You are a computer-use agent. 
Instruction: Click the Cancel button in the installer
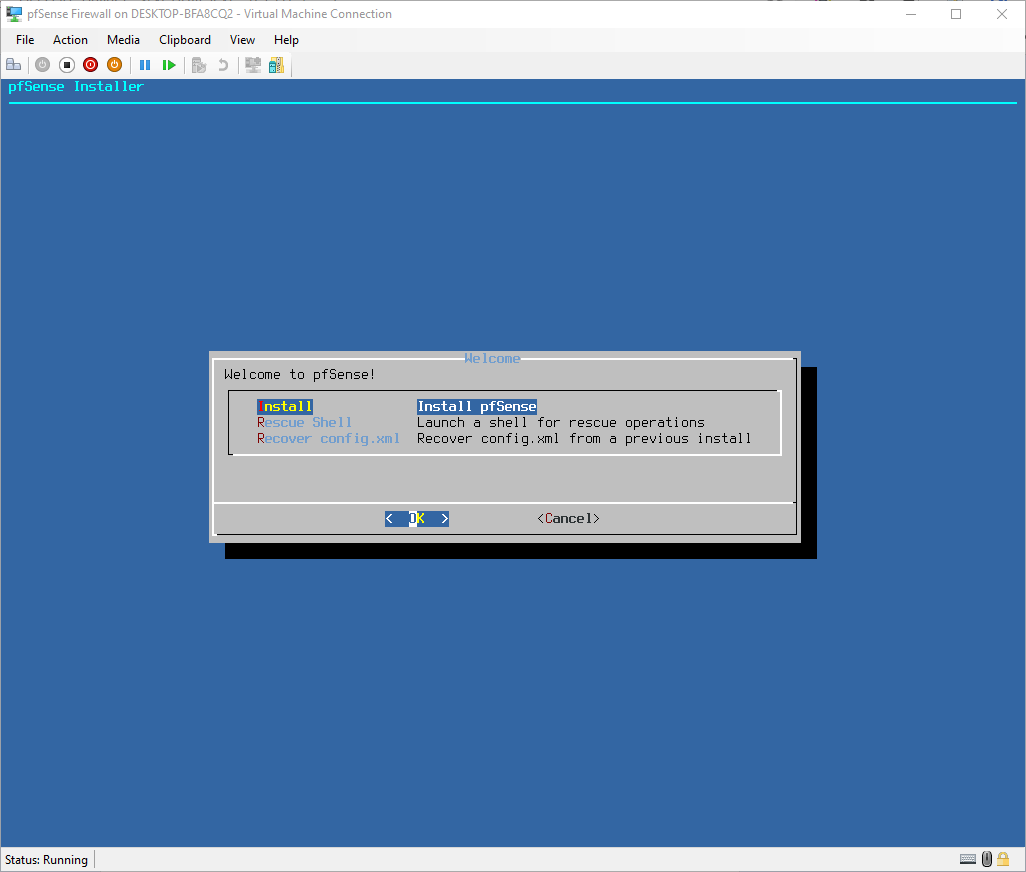[x=568, y=519]
